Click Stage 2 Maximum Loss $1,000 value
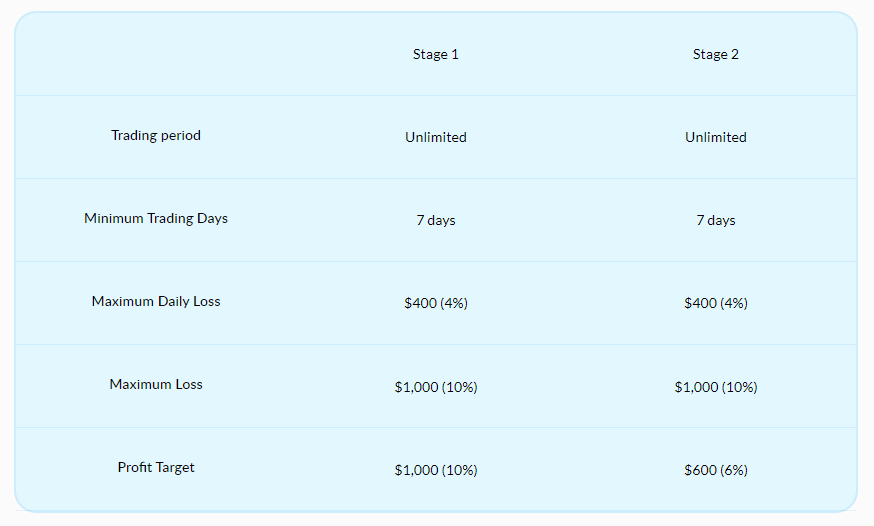The height and width of the screenshot is (526, 874). 716,387
